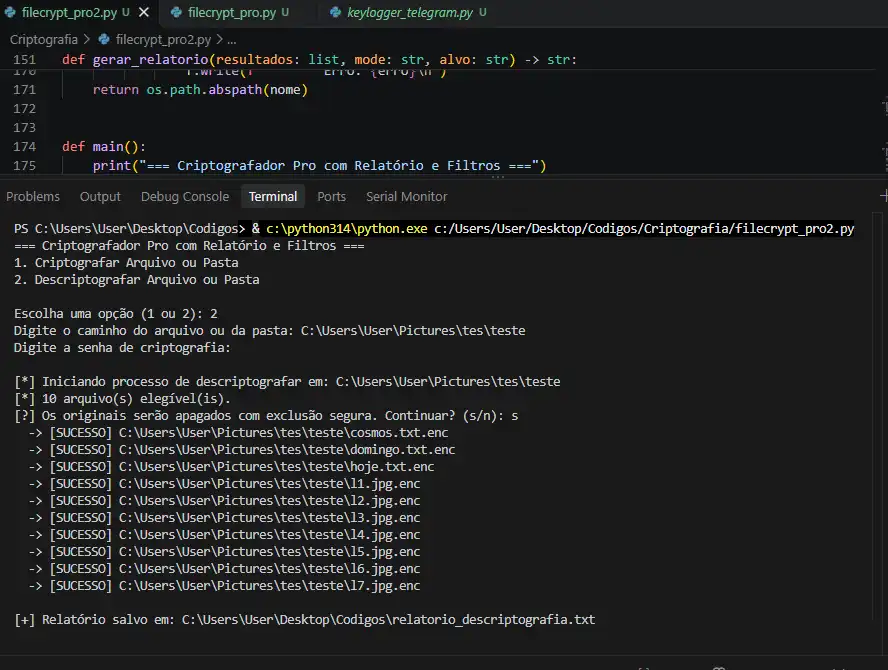Click line number 174 in the gutter
This screenshot has height=670, width=888.
(24, 147)
